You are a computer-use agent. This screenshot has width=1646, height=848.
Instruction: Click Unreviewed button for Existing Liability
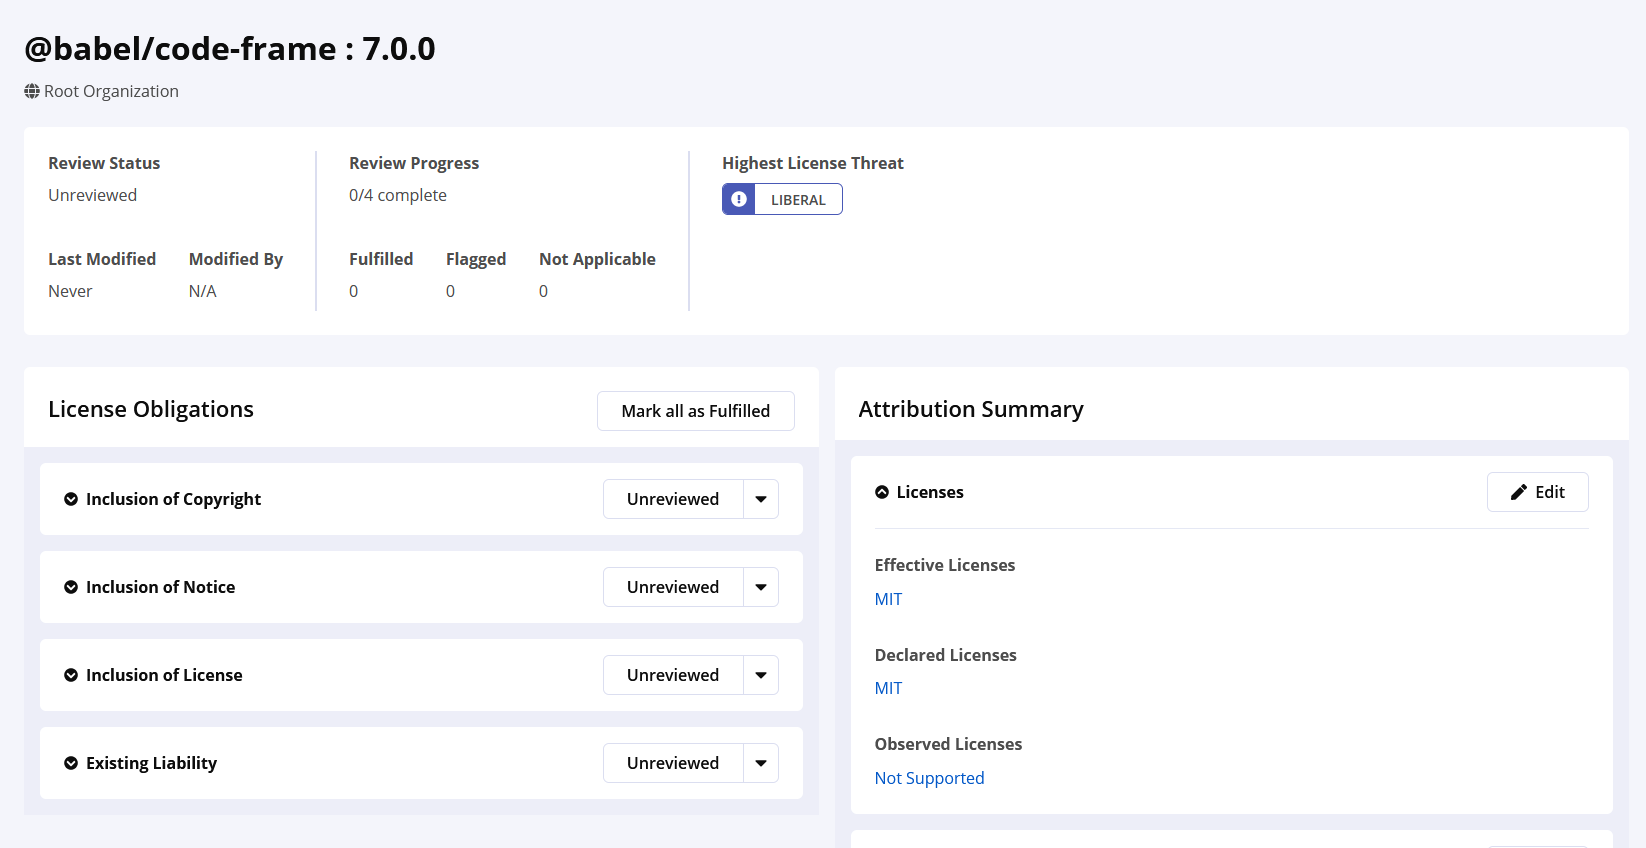point(673,763)
